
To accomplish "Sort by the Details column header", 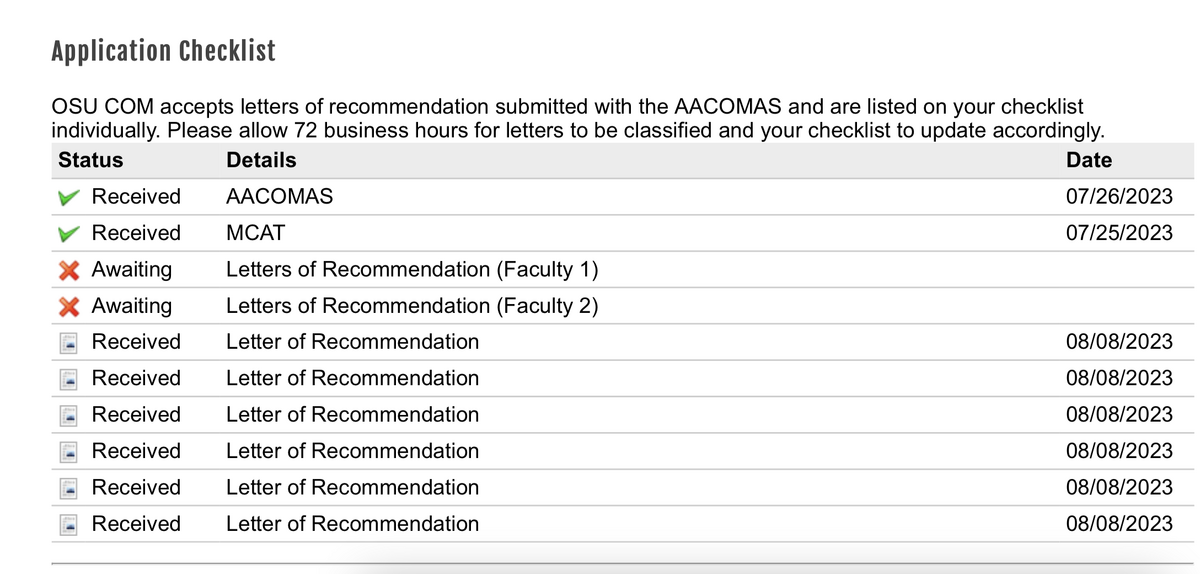I will click(261, 160).
